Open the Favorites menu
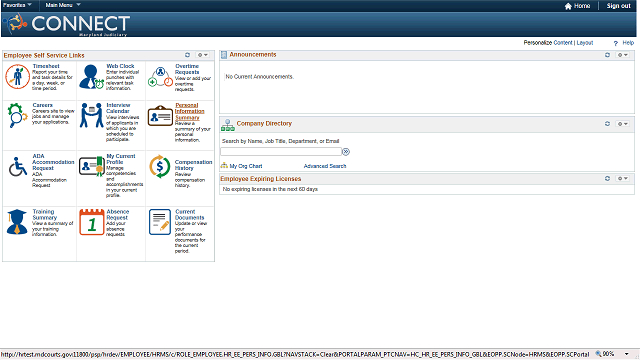This screenshot has height=360, width=640. [x=17, y=5]
